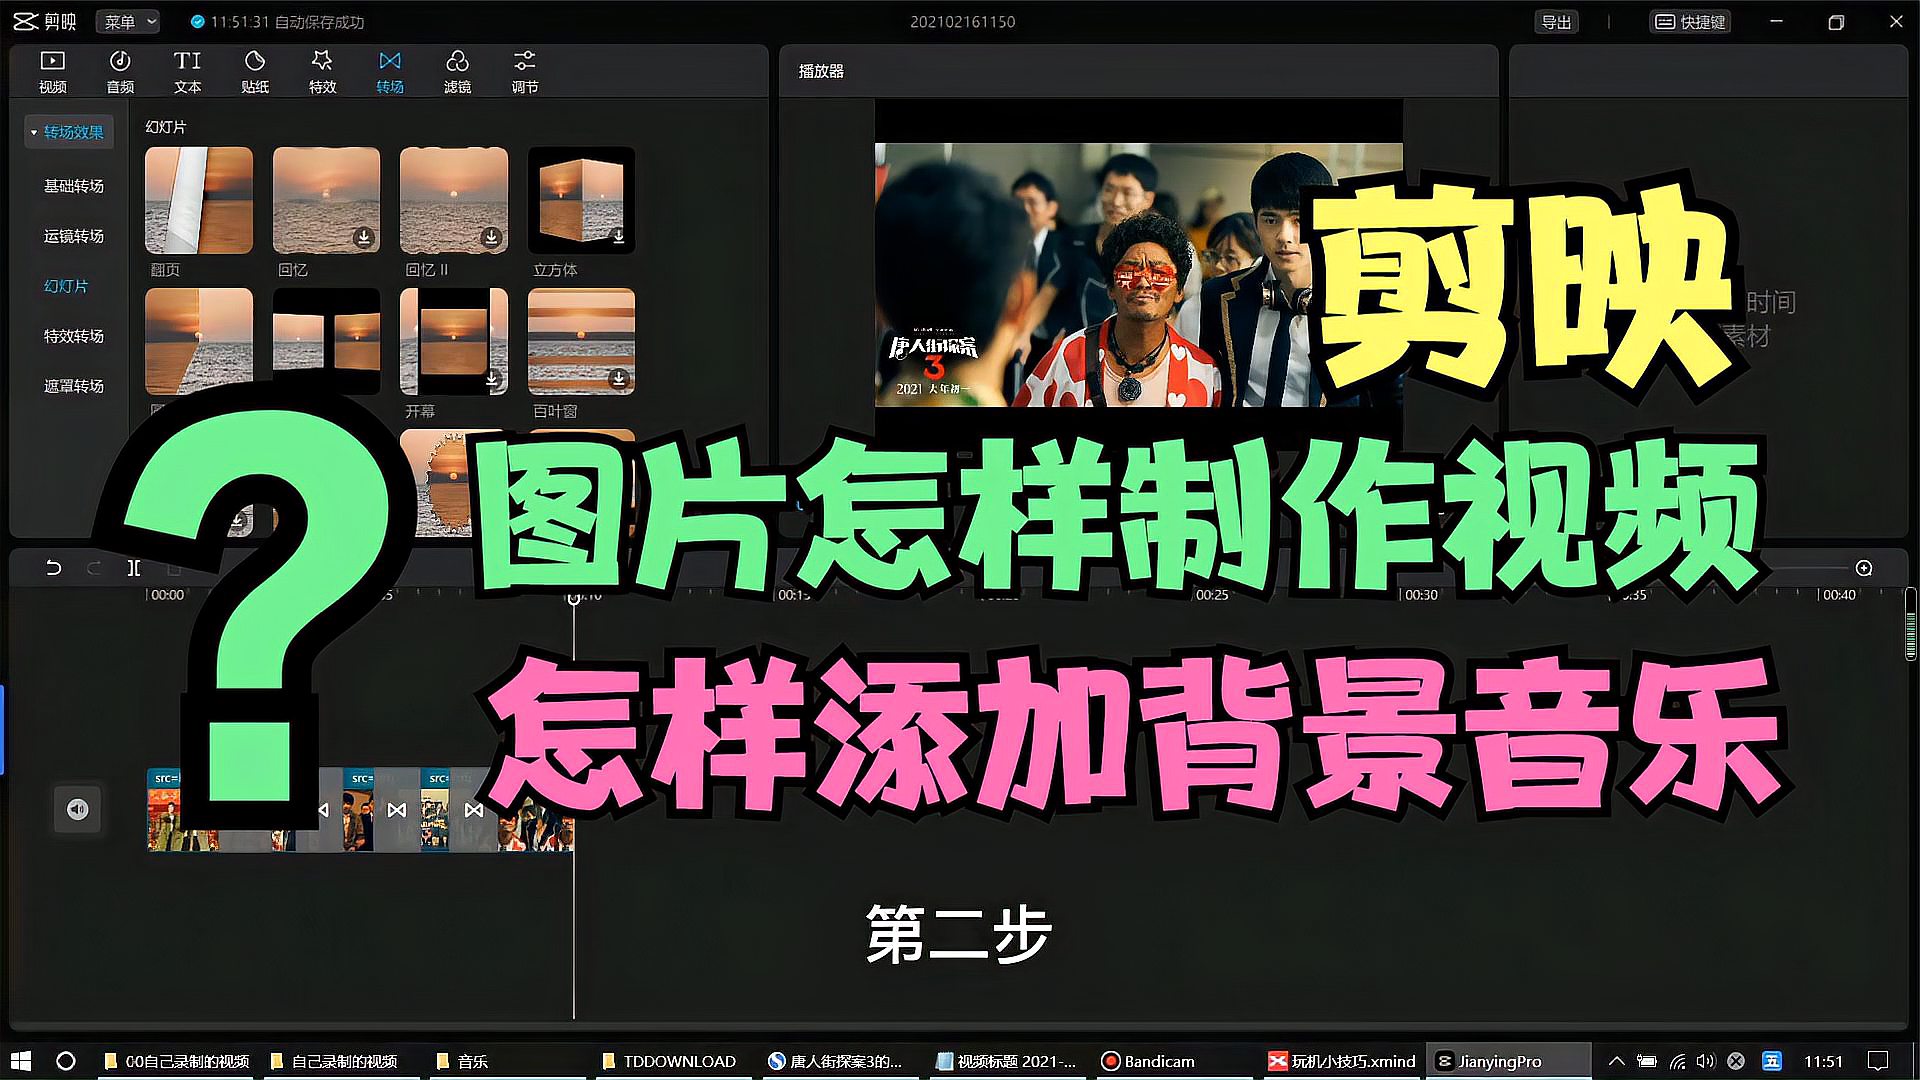Open the 调节 (Adjust) tab
Screen dimensions: 1920x1080
(x=525, y=73)
